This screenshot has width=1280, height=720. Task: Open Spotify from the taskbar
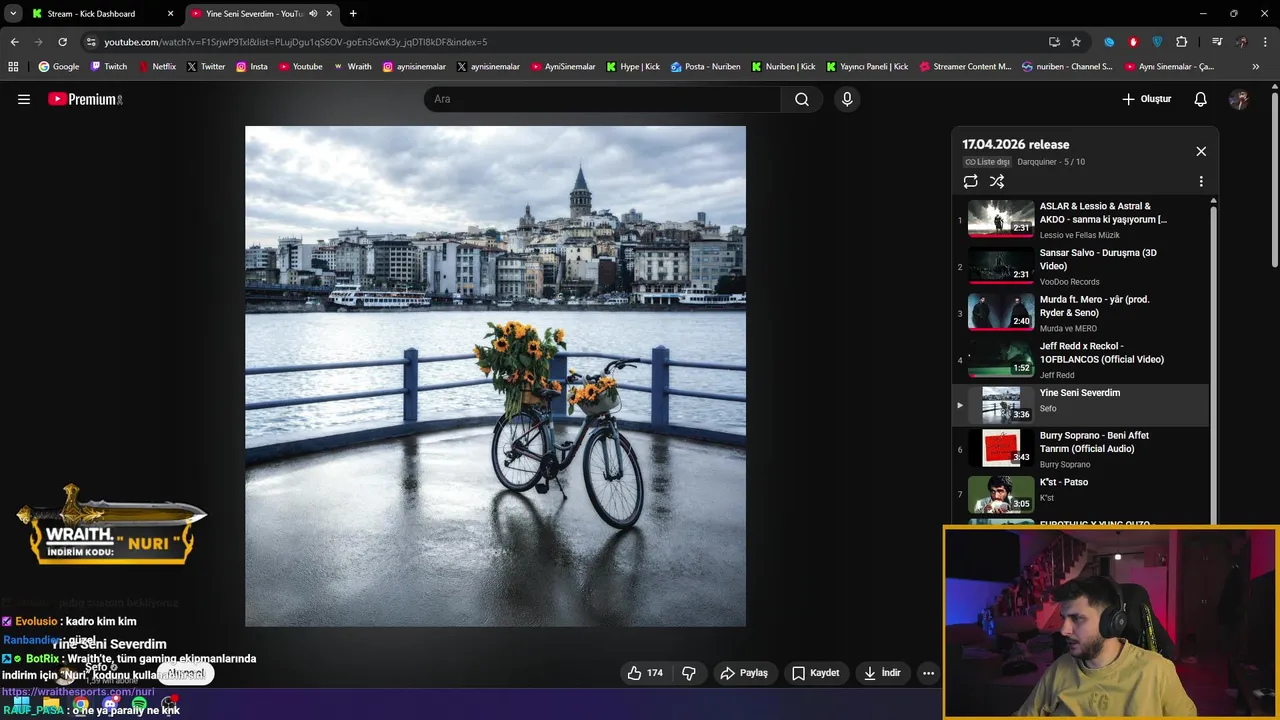click(x=139, y=705)
